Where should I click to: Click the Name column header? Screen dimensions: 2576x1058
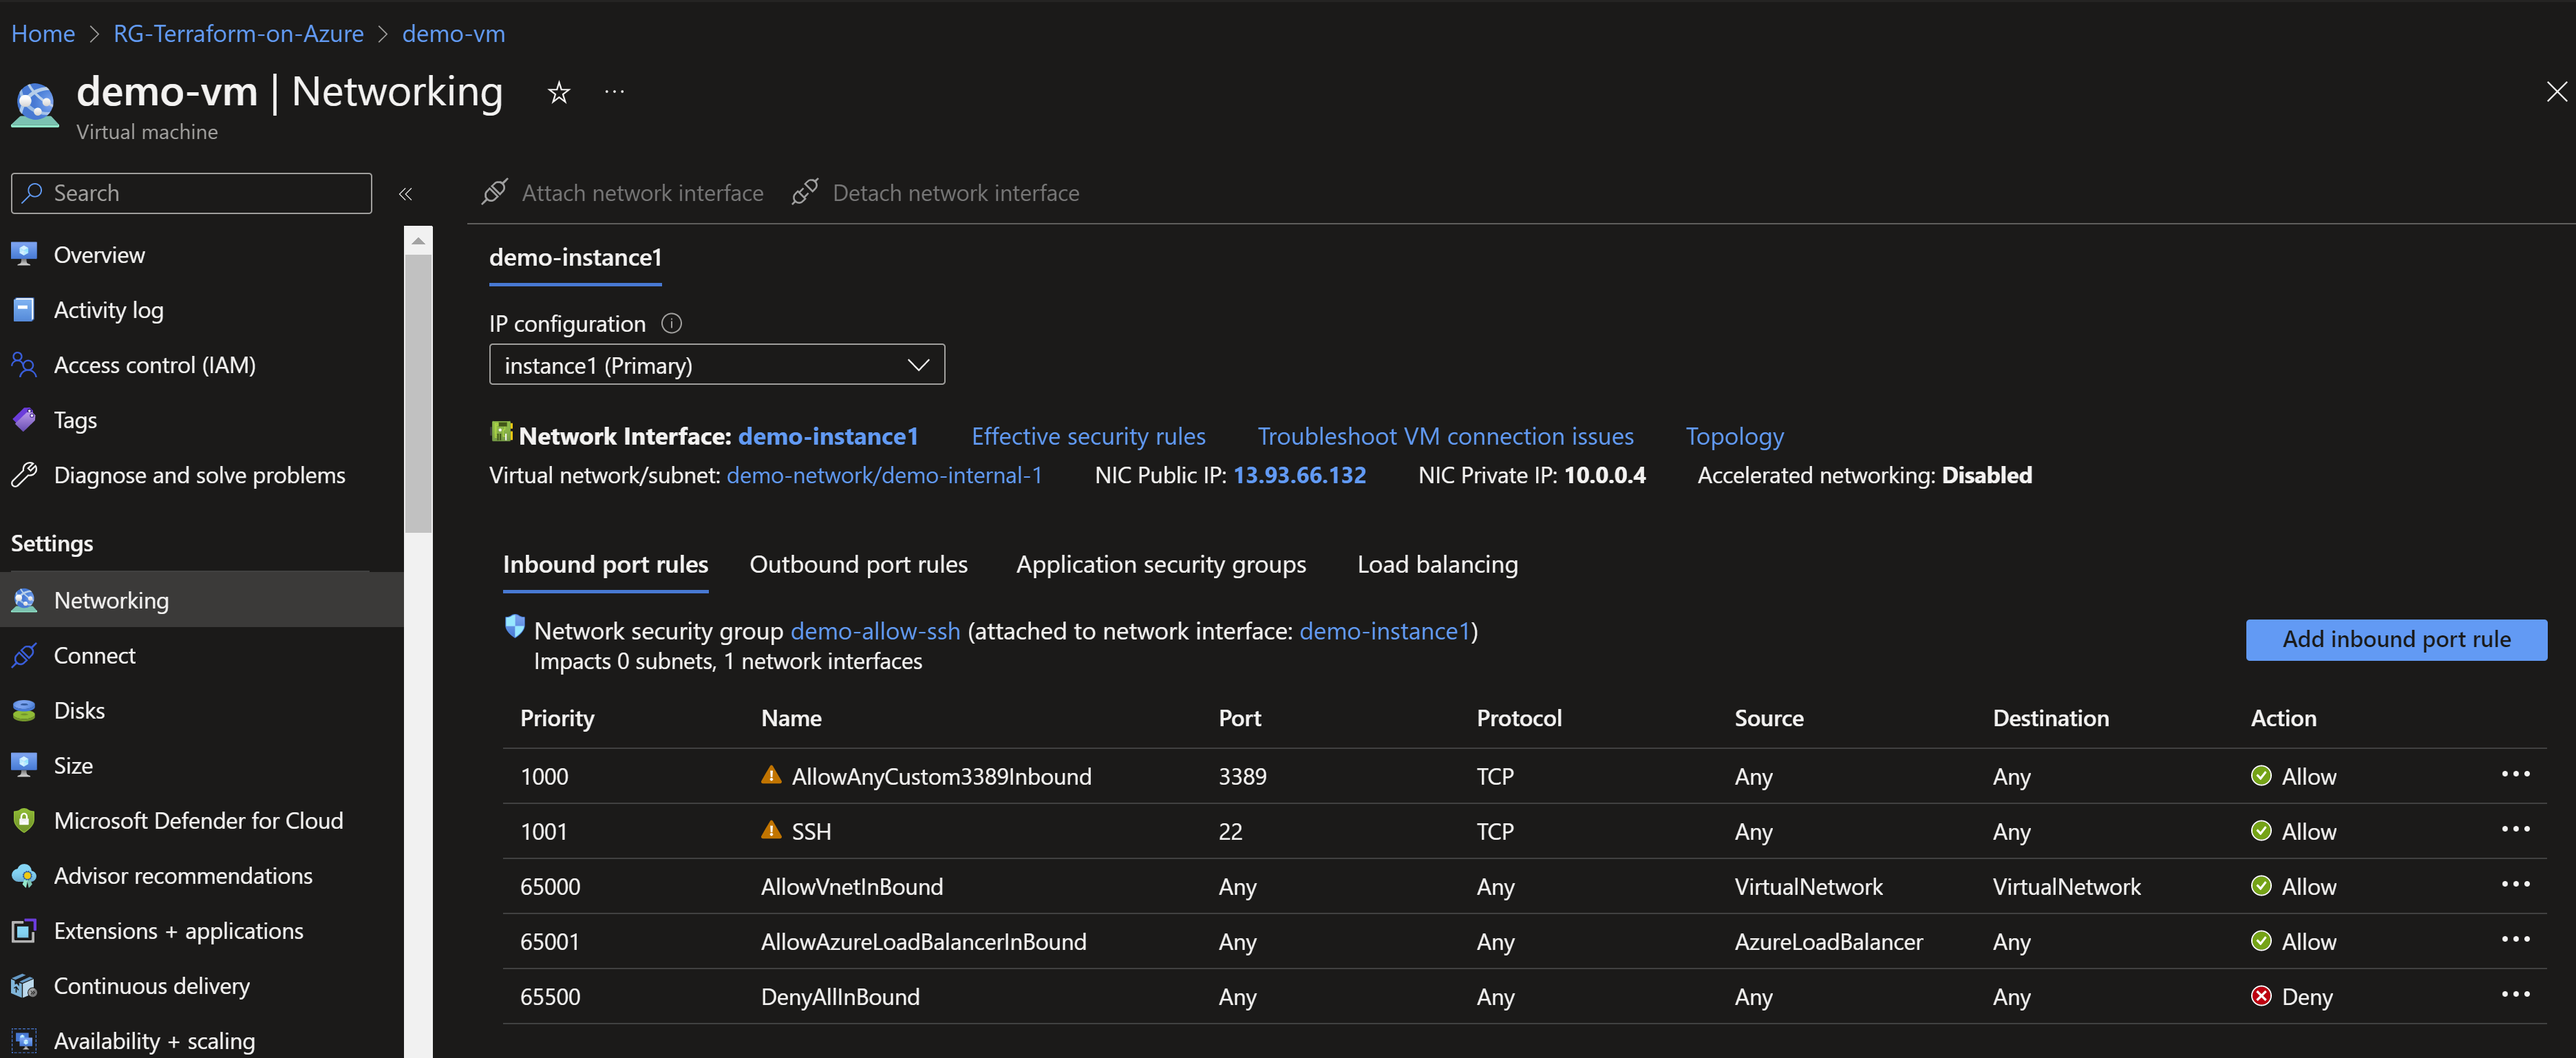tap(791, 718)
